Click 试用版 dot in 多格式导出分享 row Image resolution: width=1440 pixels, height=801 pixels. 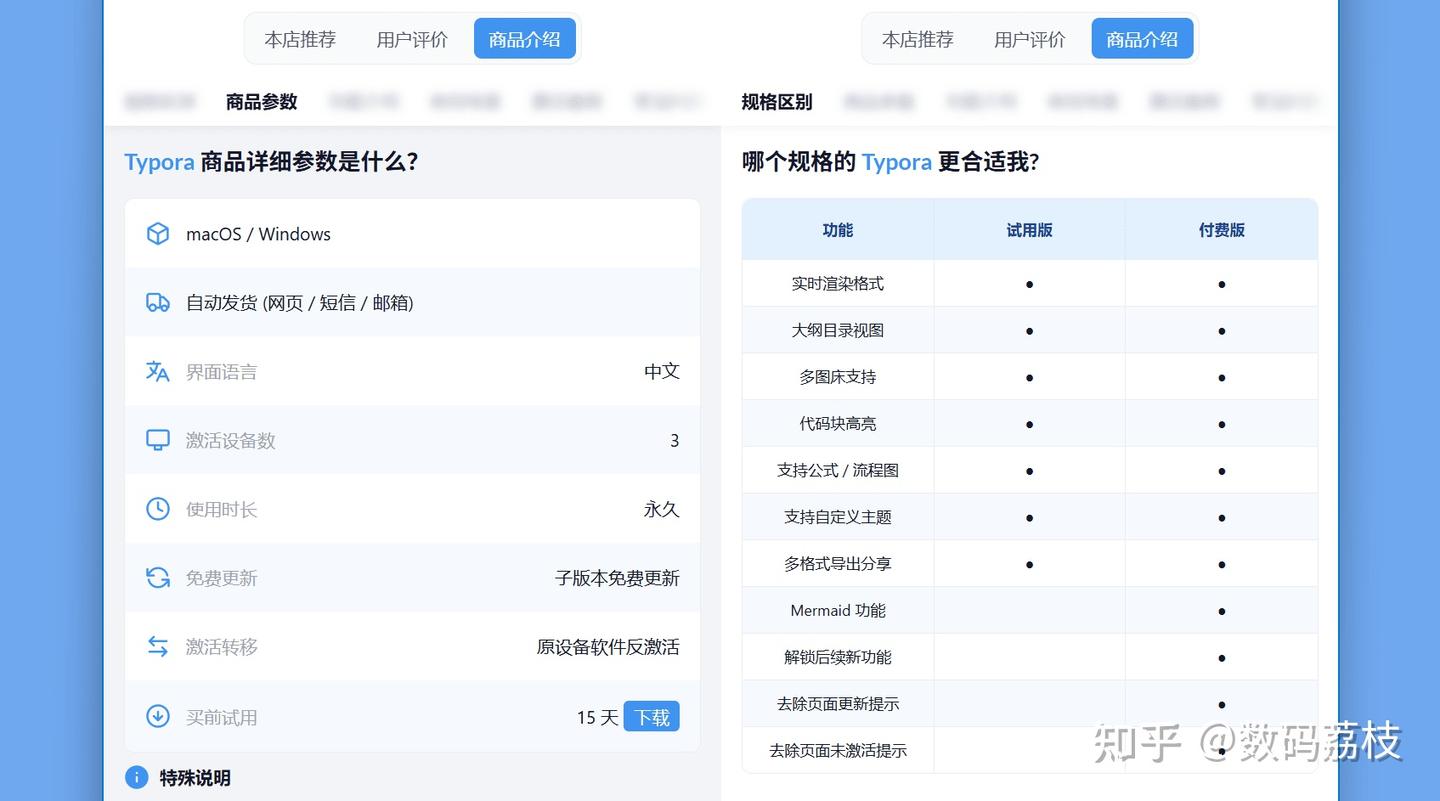coord(1030,564)
